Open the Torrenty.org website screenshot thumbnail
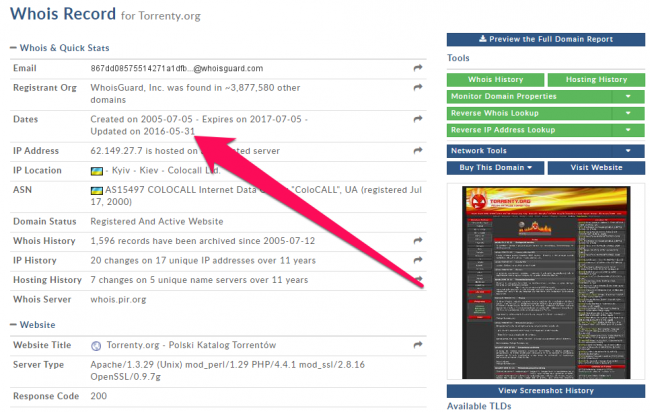650x412 pixels. click(546, 282)
